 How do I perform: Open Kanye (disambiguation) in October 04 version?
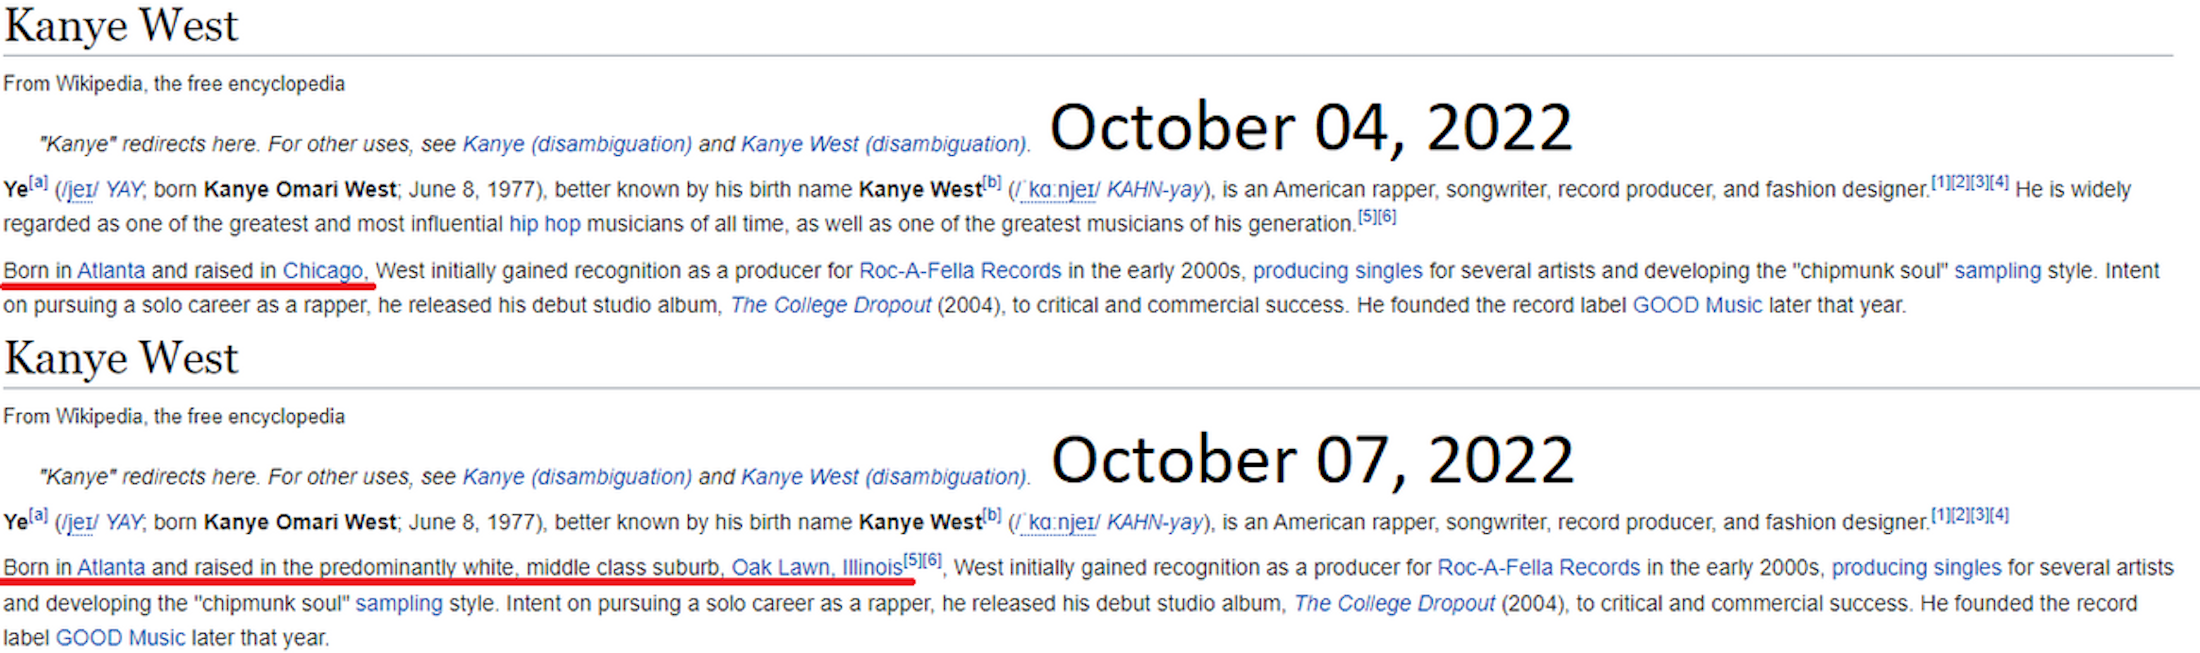point(577,144)
